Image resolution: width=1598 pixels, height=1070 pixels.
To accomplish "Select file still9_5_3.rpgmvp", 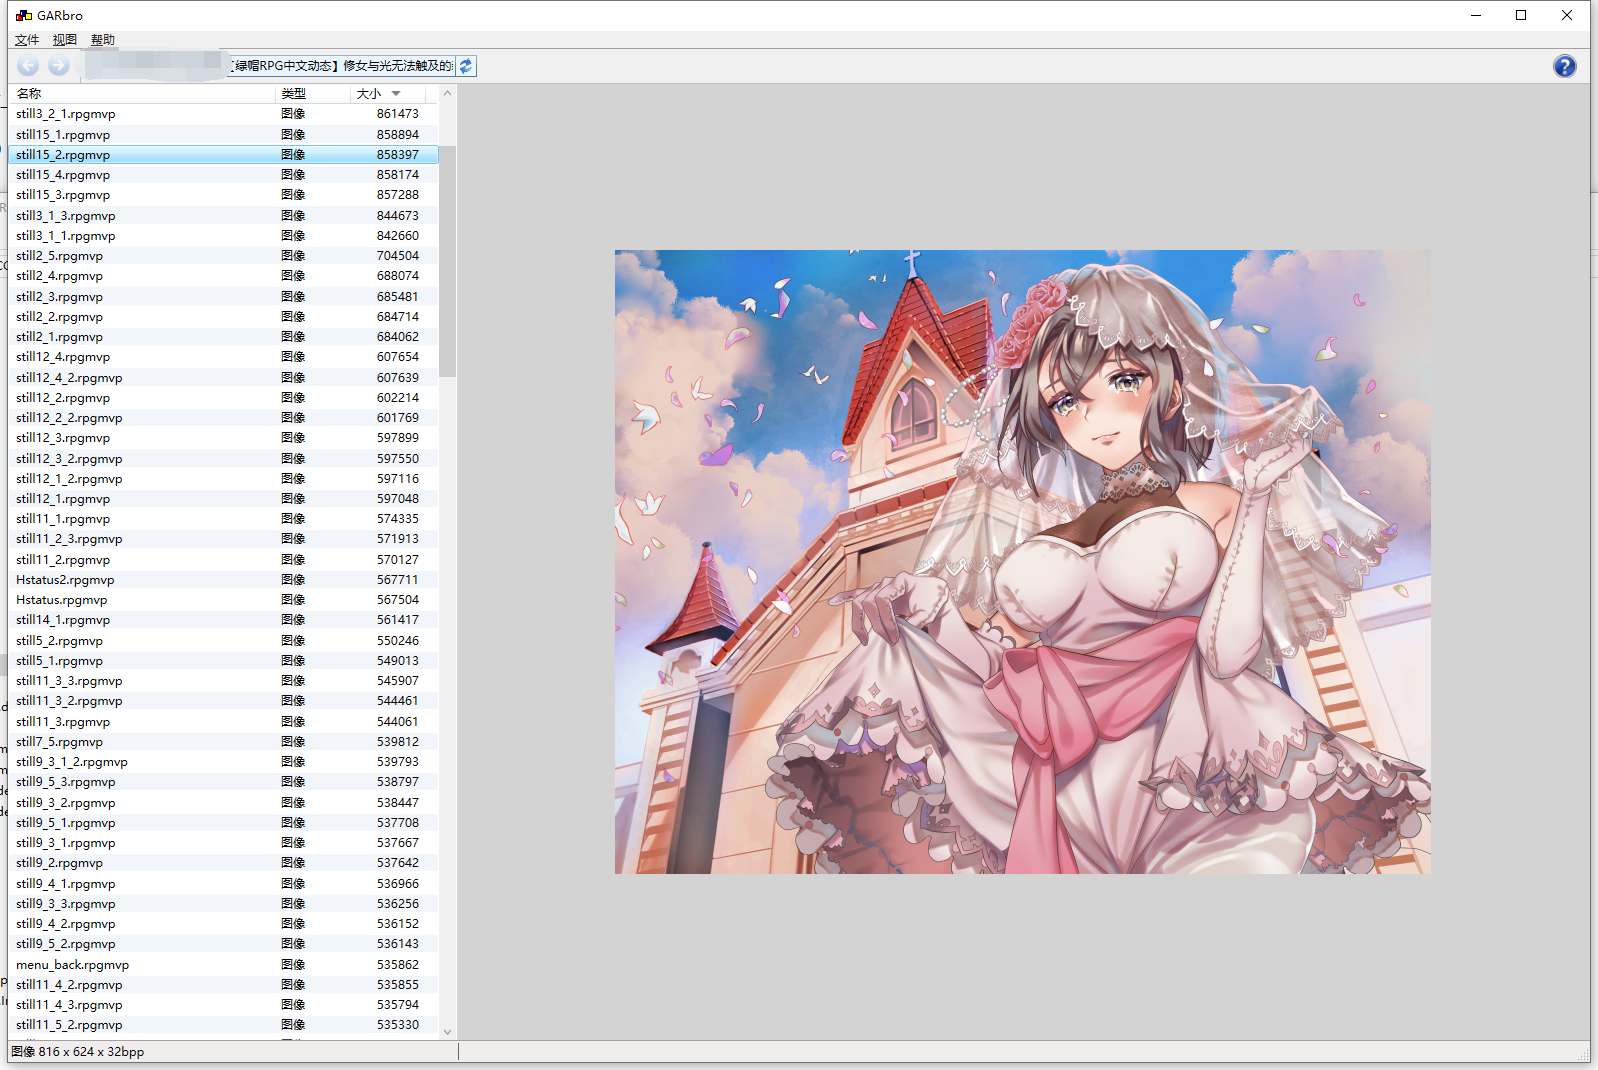I will (x=223, y=782).
